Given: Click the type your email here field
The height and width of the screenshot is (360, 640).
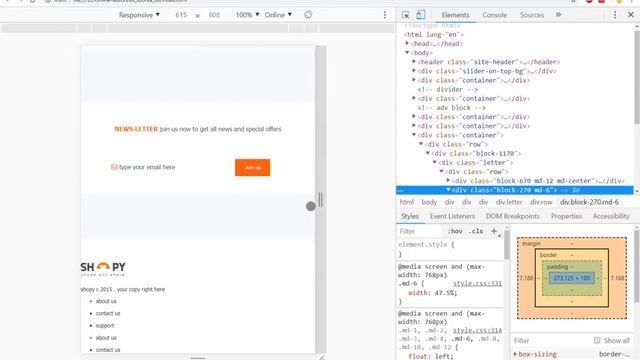Looking at the screenshot, I should 147,167.
